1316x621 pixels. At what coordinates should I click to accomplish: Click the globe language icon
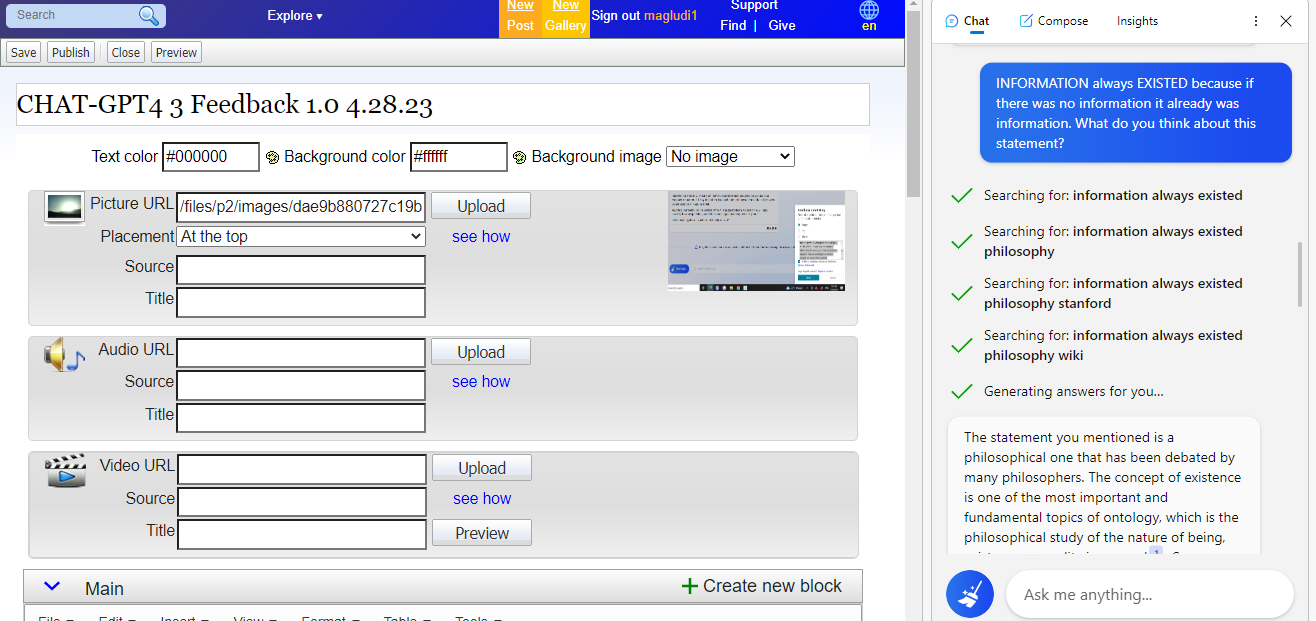point(869,10)
